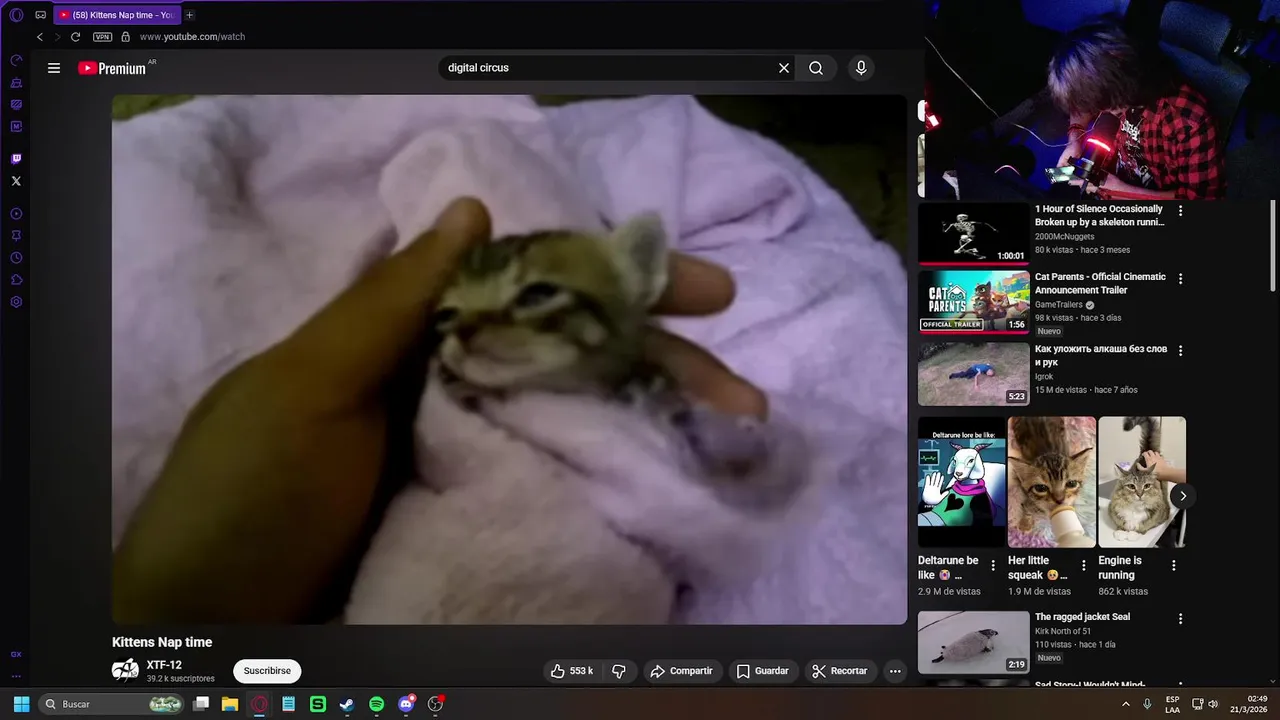Reload the YouTube page

75,37
